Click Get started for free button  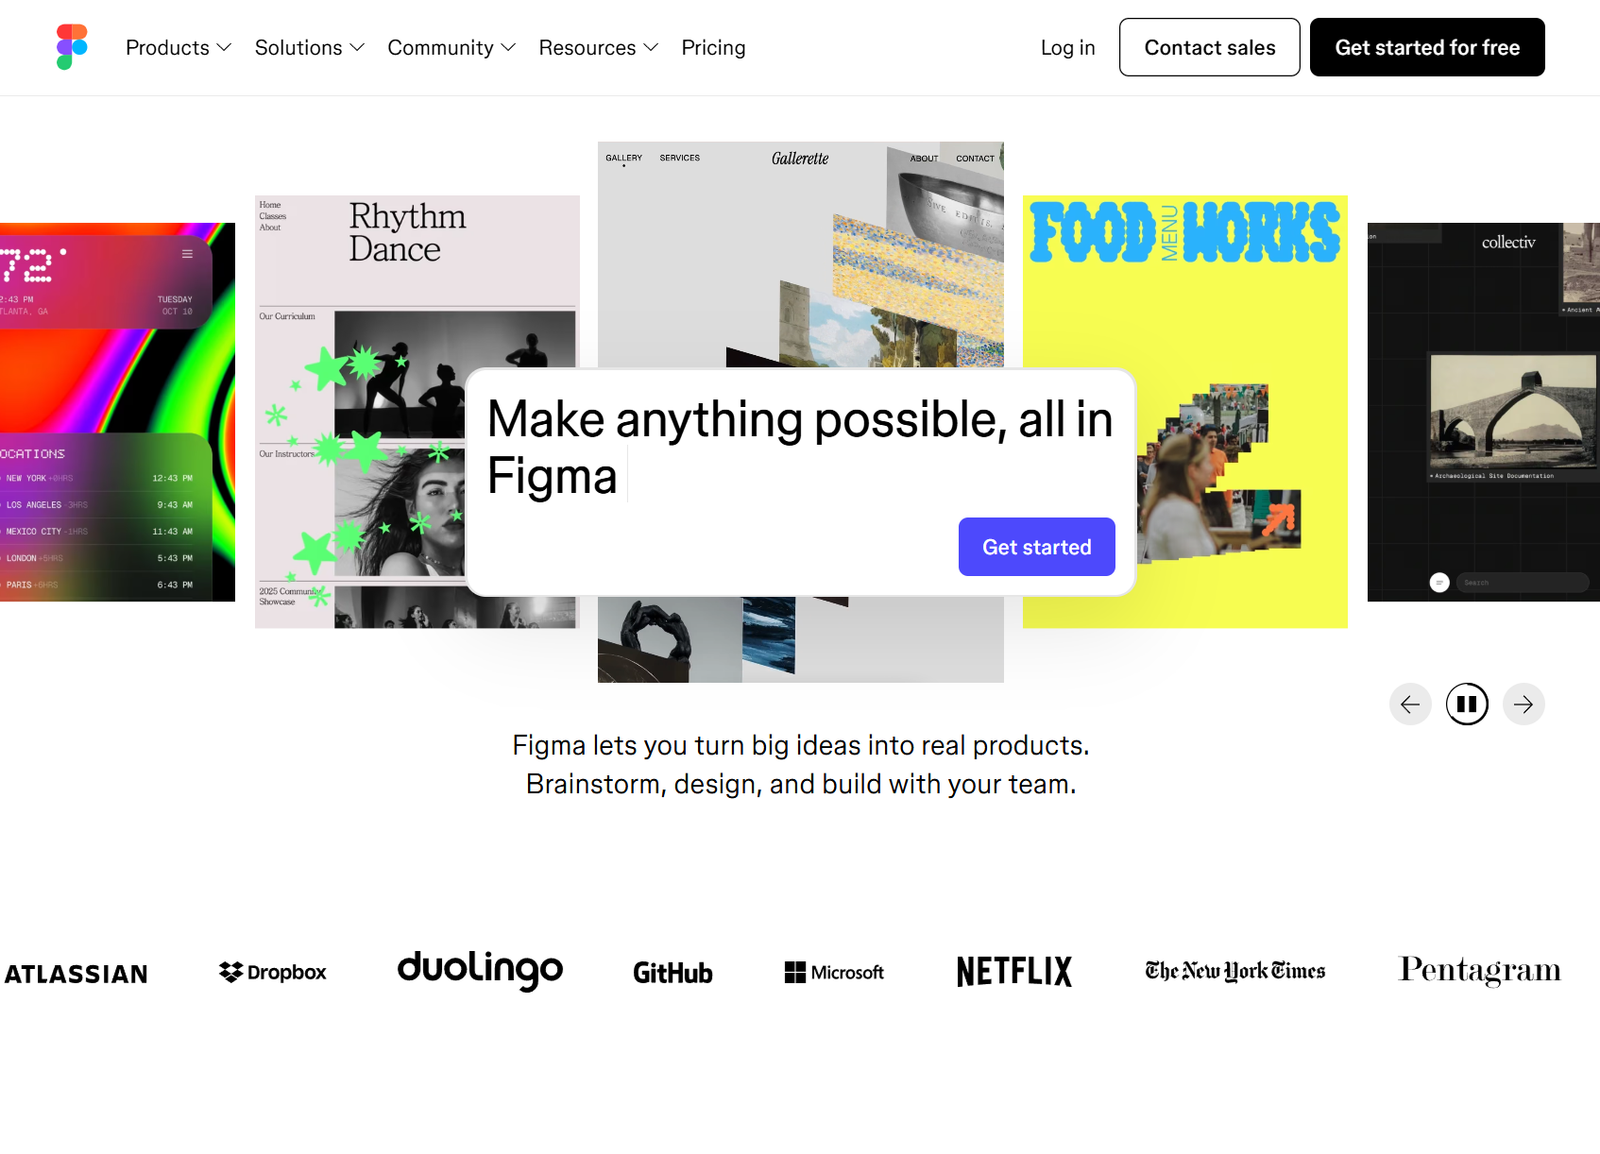[1427, 47]
